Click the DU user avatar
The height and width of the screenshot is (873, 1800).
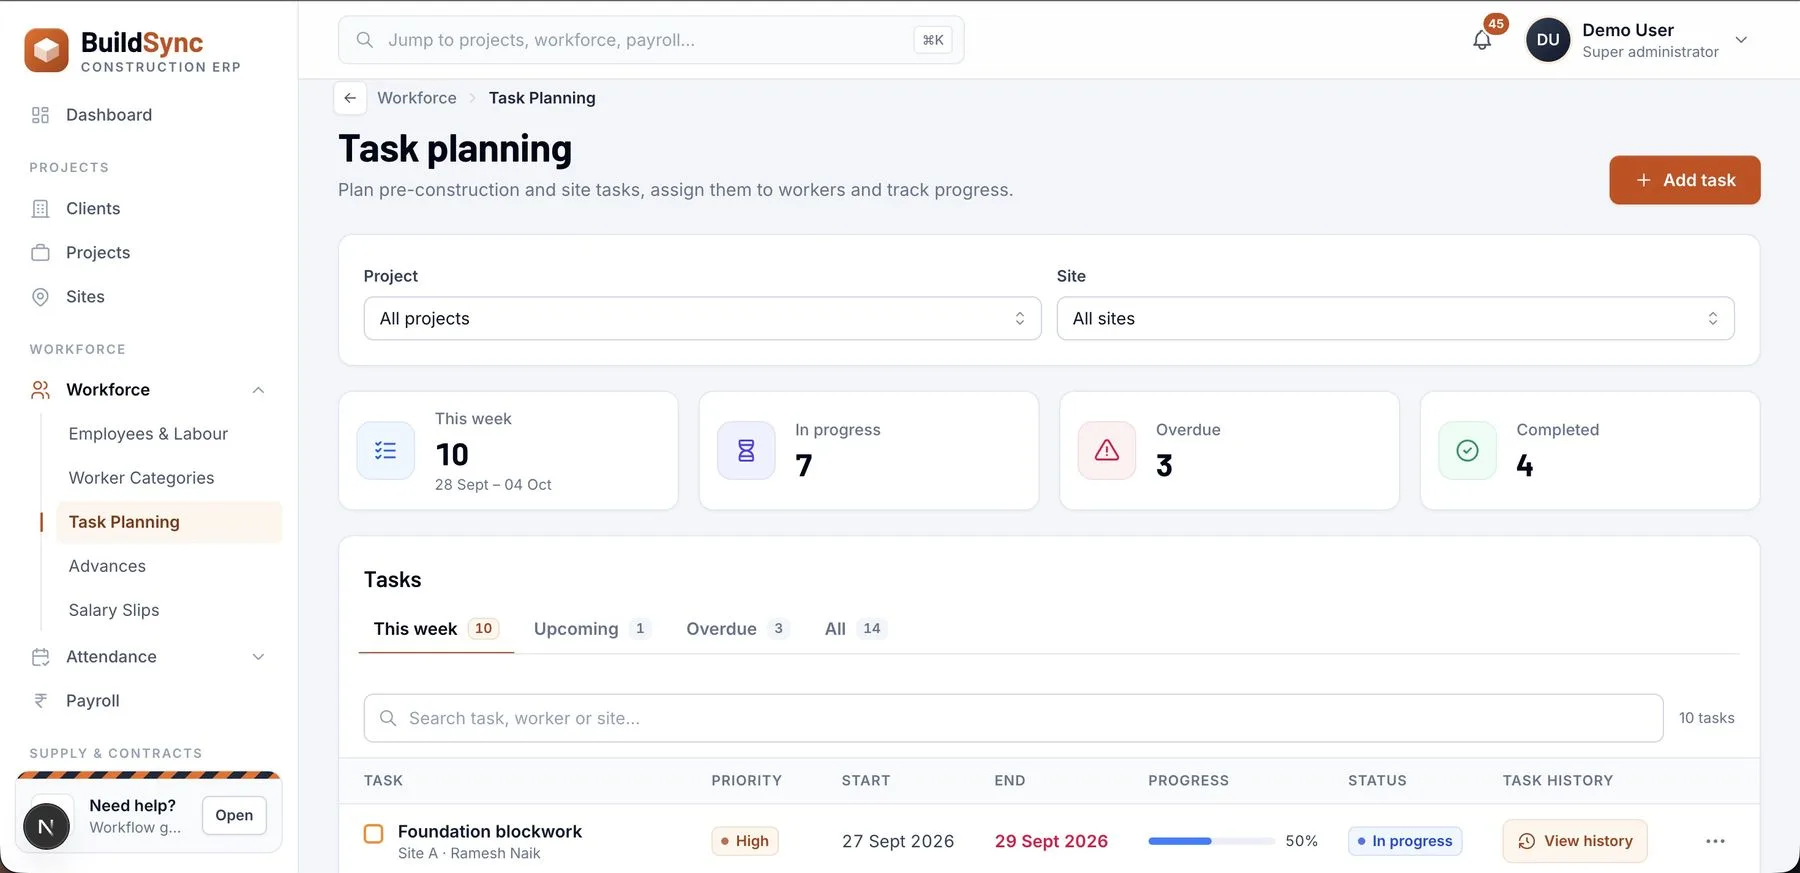click(x=1547, y=40)
